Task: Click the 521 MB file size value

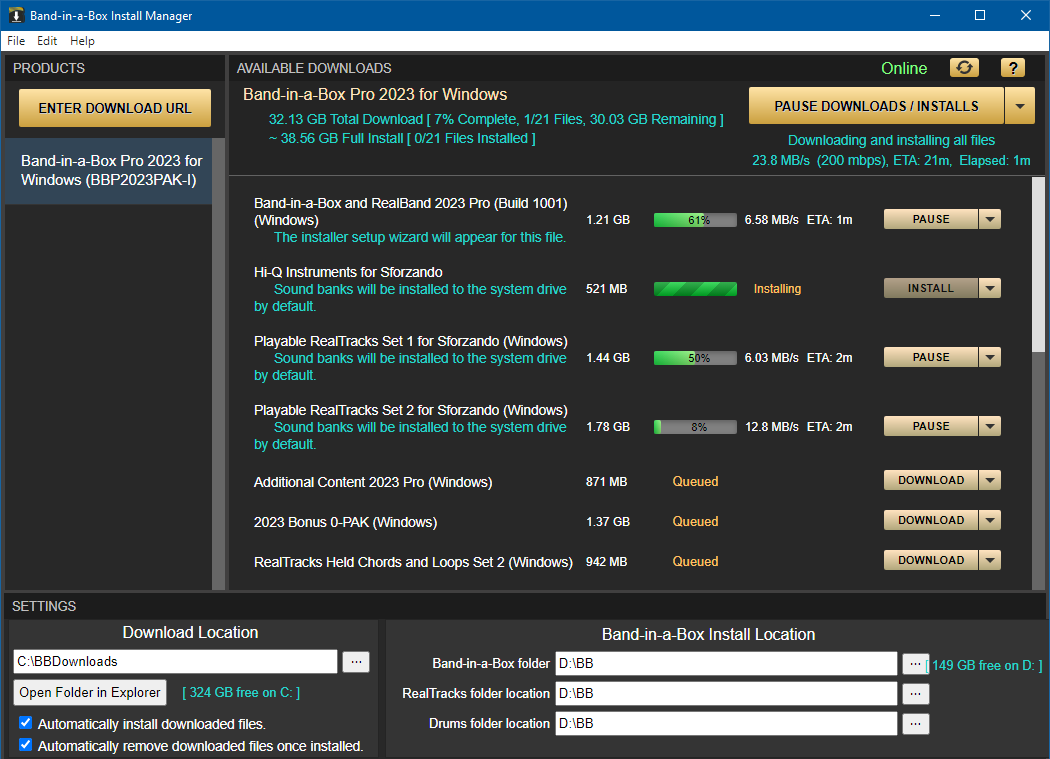Action: click(607, 289)
